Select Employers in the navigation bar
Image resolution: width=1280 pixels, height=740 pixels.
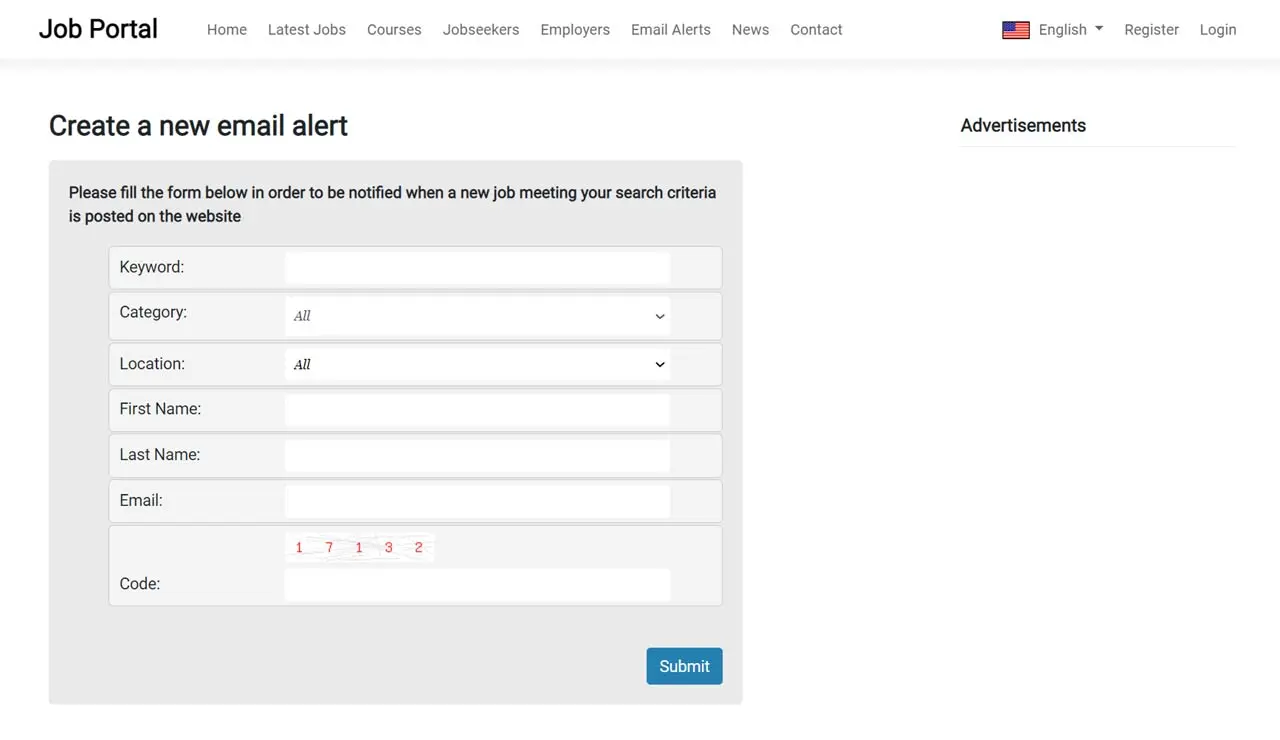point(575,30)
